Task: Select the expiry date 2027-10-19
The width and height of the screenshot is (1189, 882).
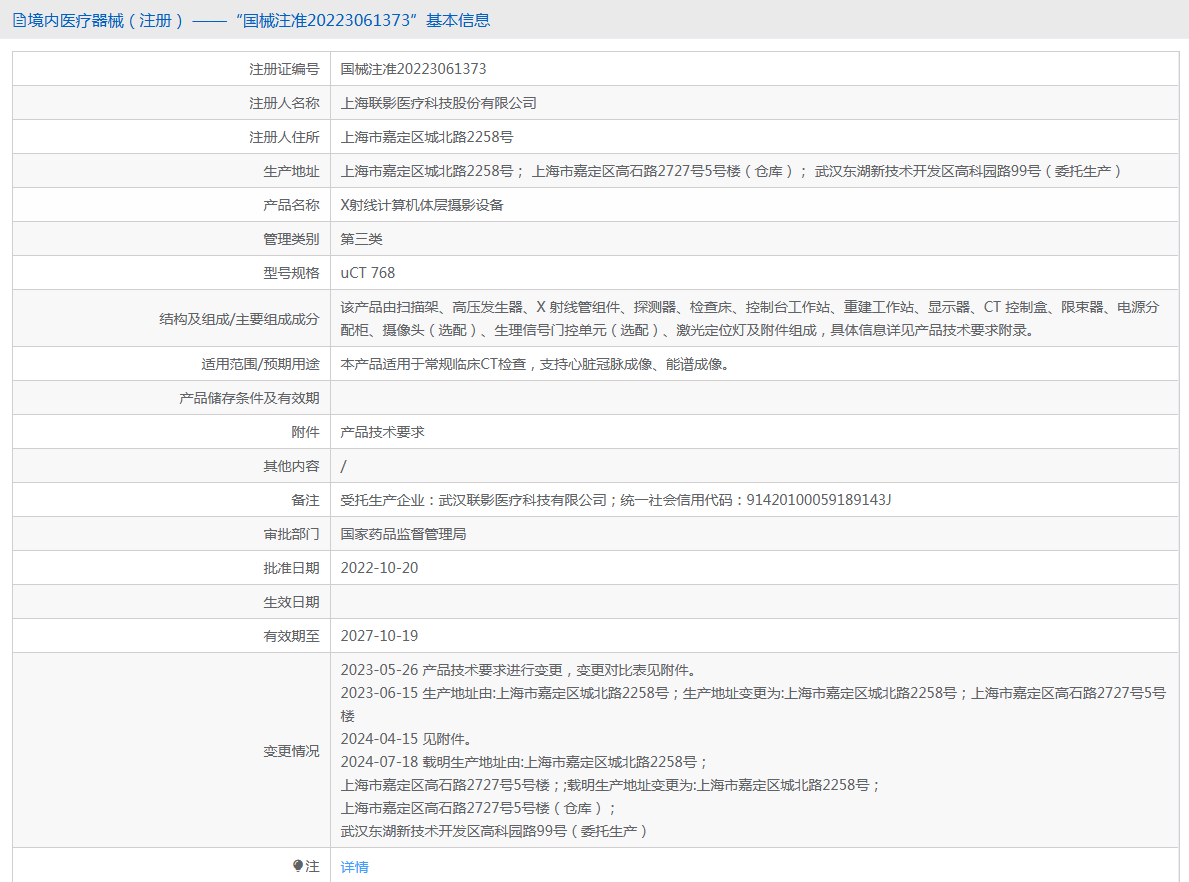Action: (x=379, y=636)
